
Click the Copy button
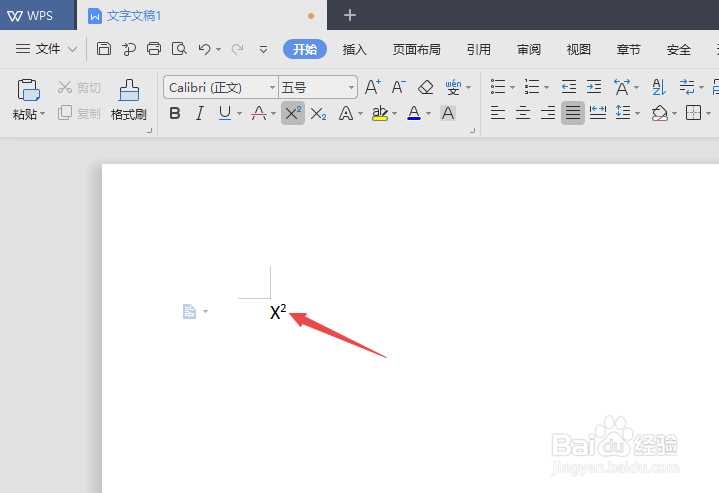[79, 113]
